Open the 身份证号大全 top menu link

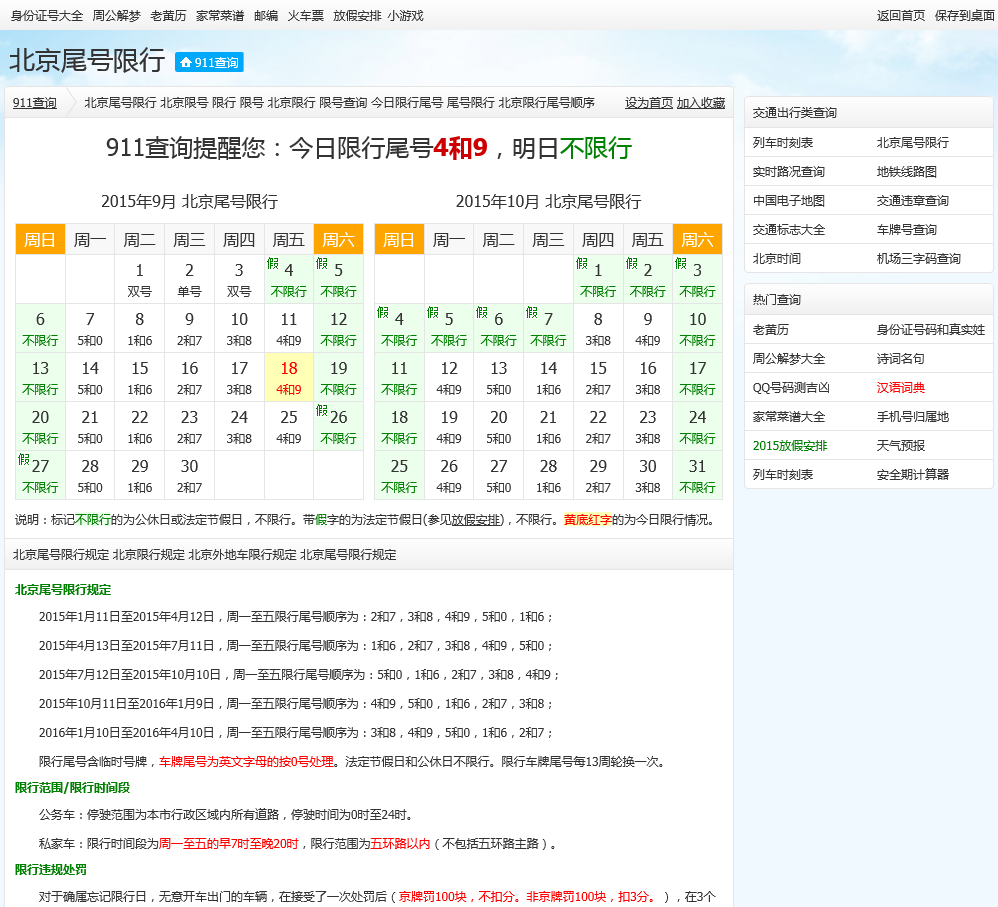tap(47, 16)
